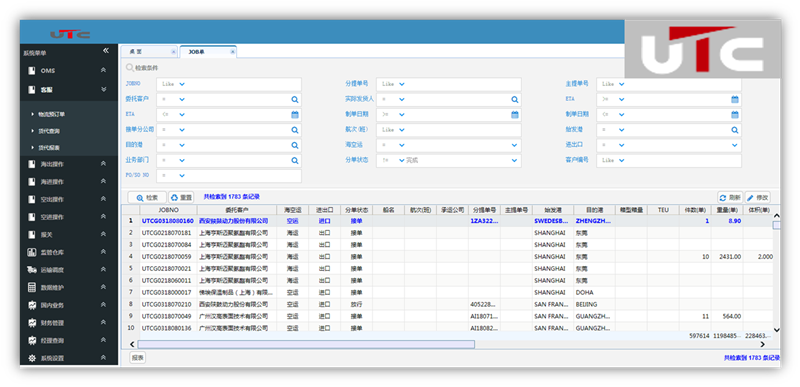Collapse the 客服 menu section
The image size is (800, 387).
104,89
